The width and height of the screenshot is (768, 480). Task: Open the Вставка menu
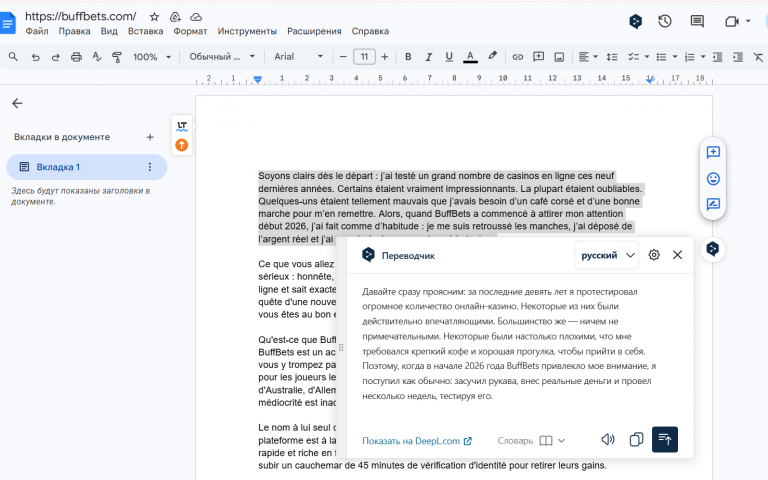point(145,31)
